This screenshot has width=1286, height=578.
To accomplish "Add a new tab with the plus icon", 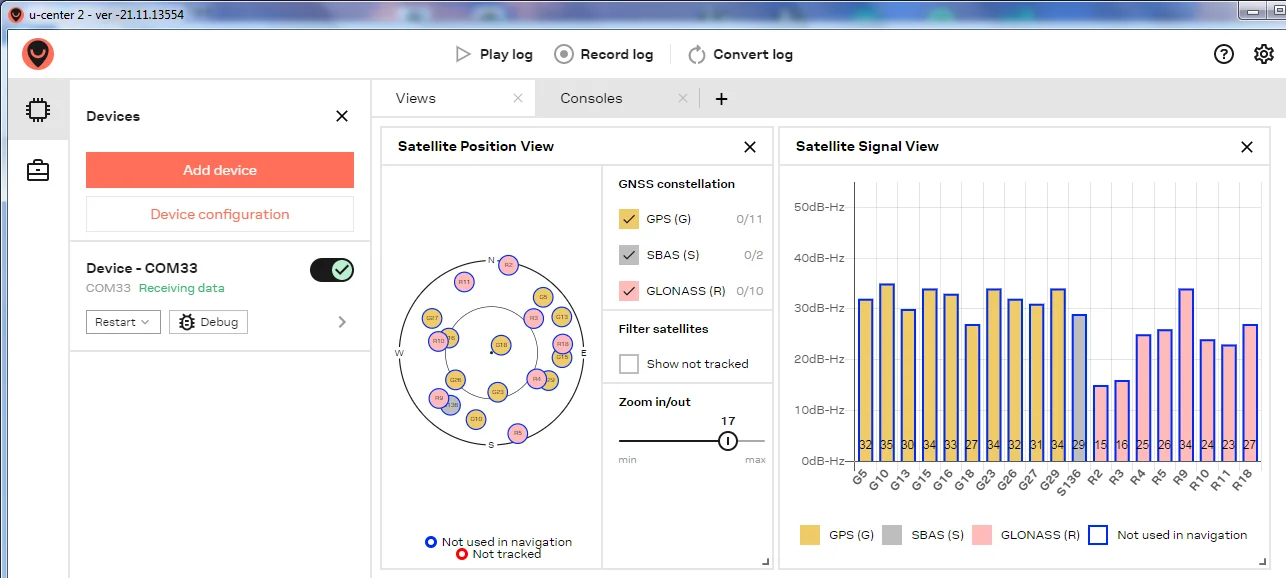I will [721, 98].
